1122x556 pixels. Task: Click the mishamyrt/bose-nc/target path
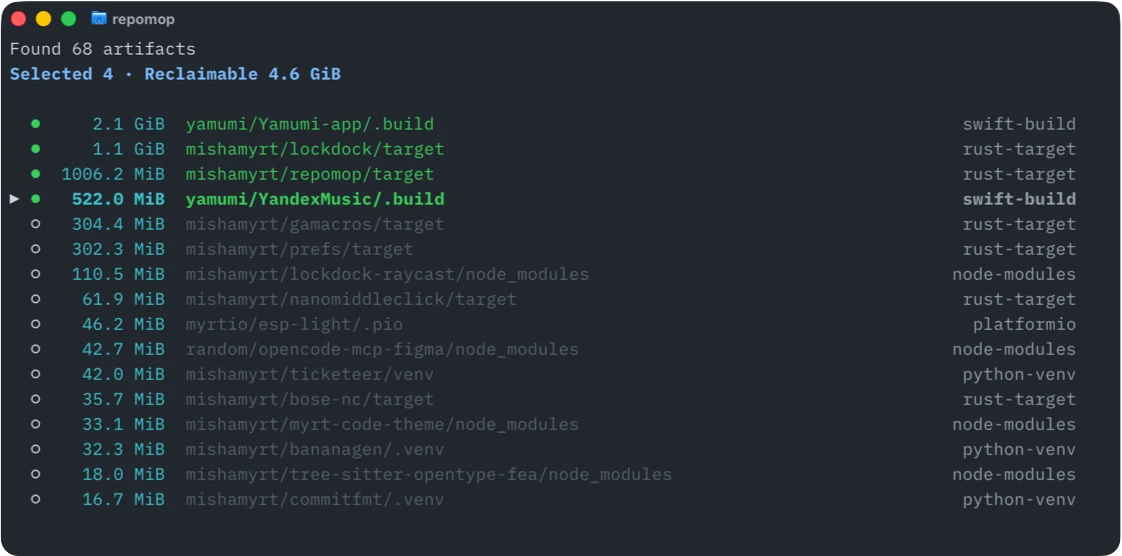point(310,399)
